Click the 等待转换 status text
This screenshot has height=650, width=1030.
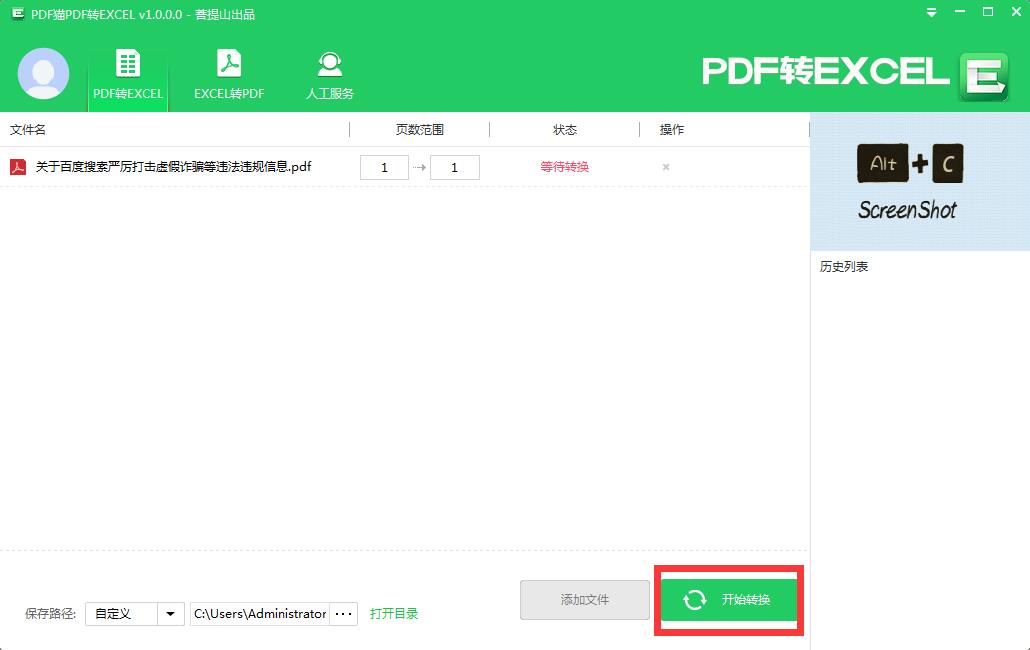[x=565, y=167]
